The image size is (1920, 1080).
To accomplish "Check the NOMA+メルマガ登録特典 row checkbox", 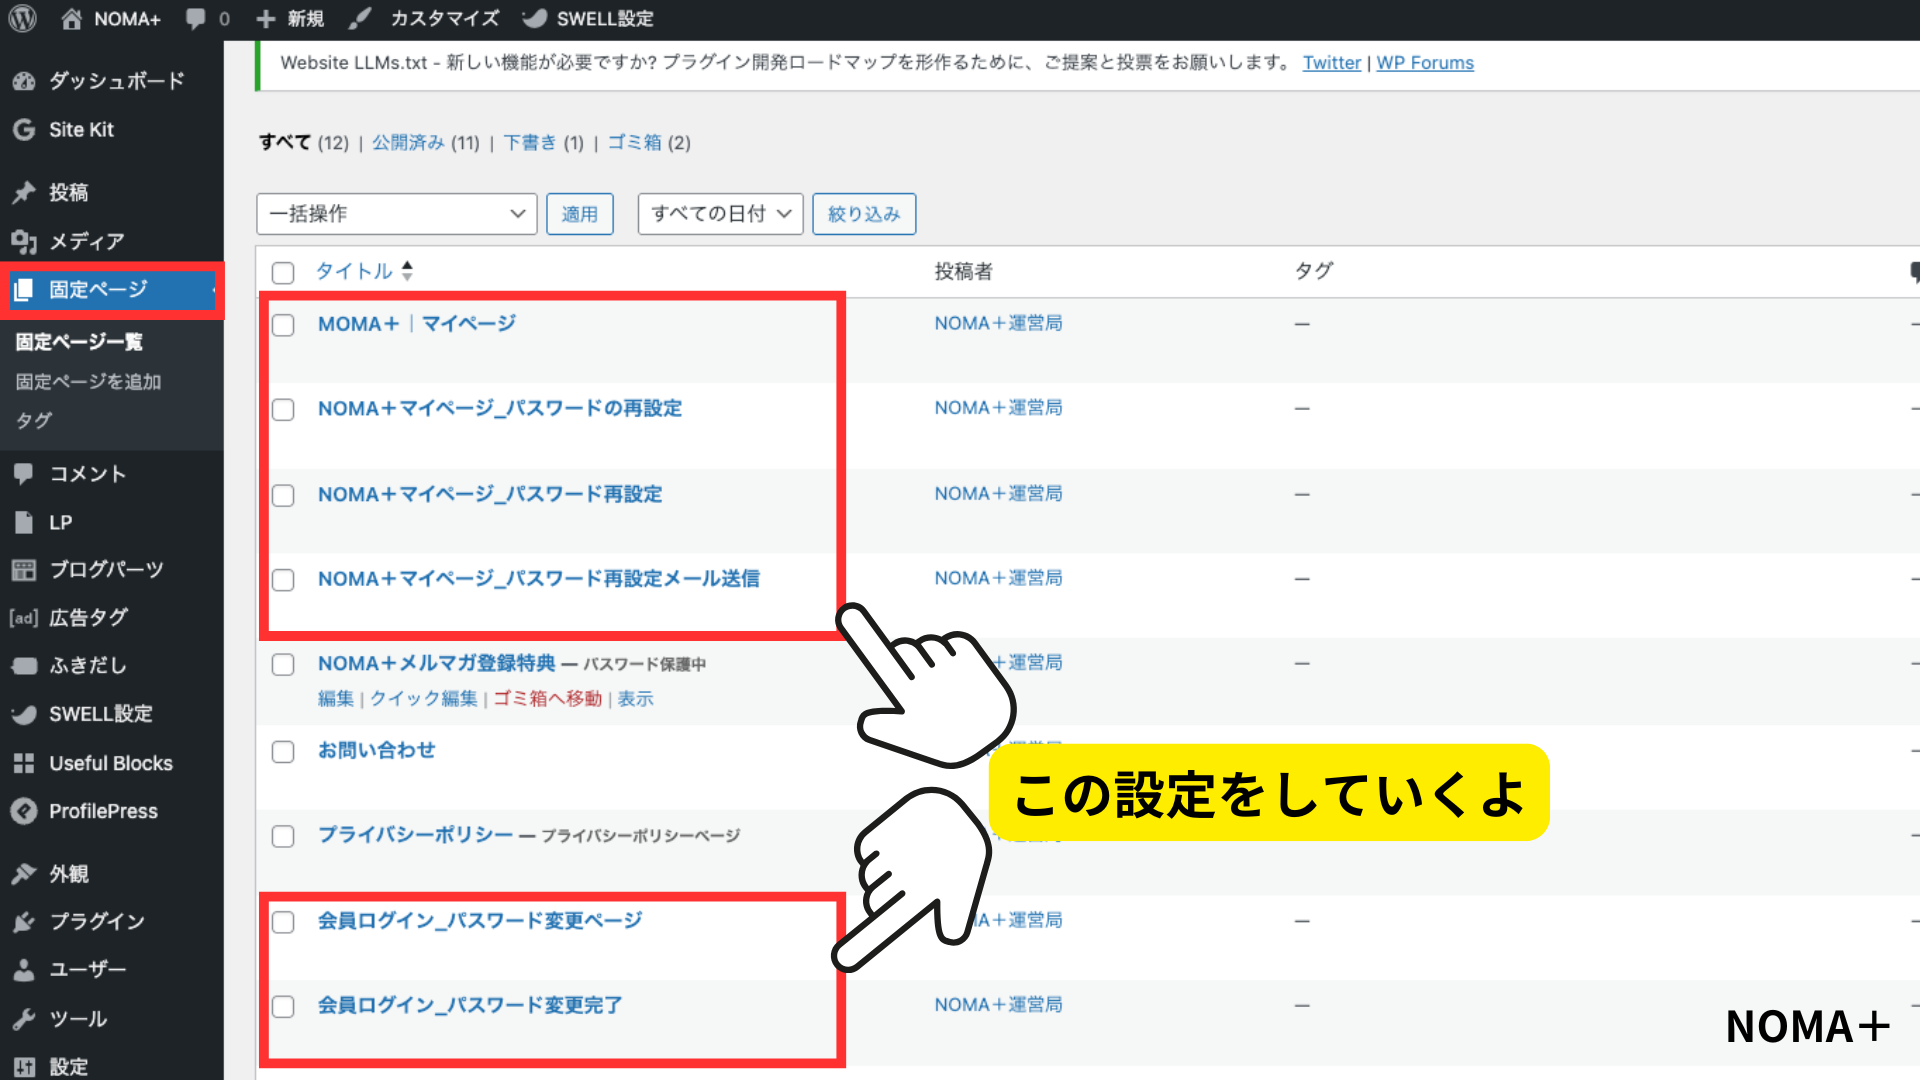I will 283,665.
